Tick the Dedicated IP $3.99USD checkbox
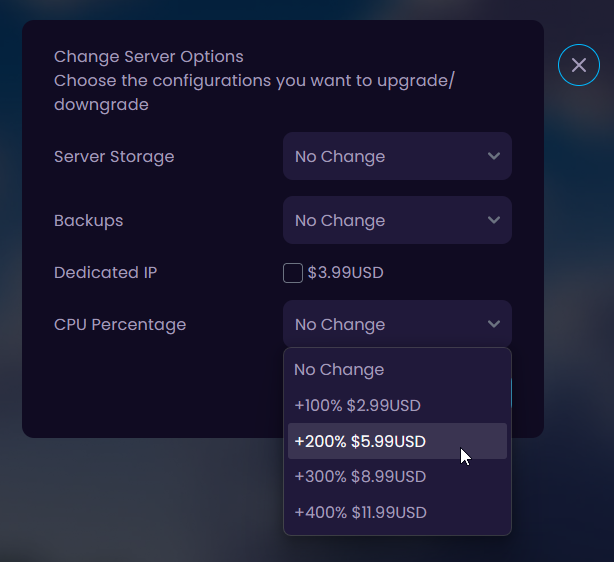Viewport: 614px width, 562px height. (x=293, y=273)
